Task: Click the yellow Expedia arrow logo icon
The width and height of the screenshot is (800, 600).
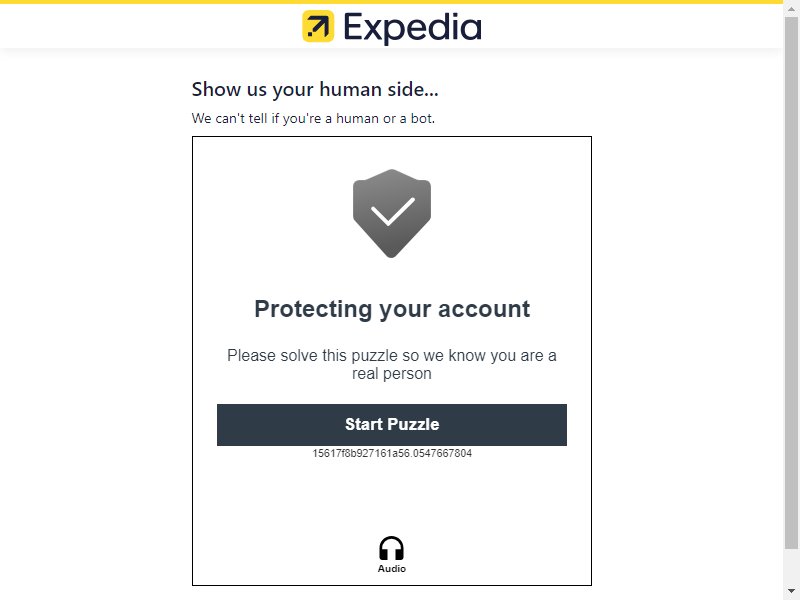Action: [x=318, y=26]
